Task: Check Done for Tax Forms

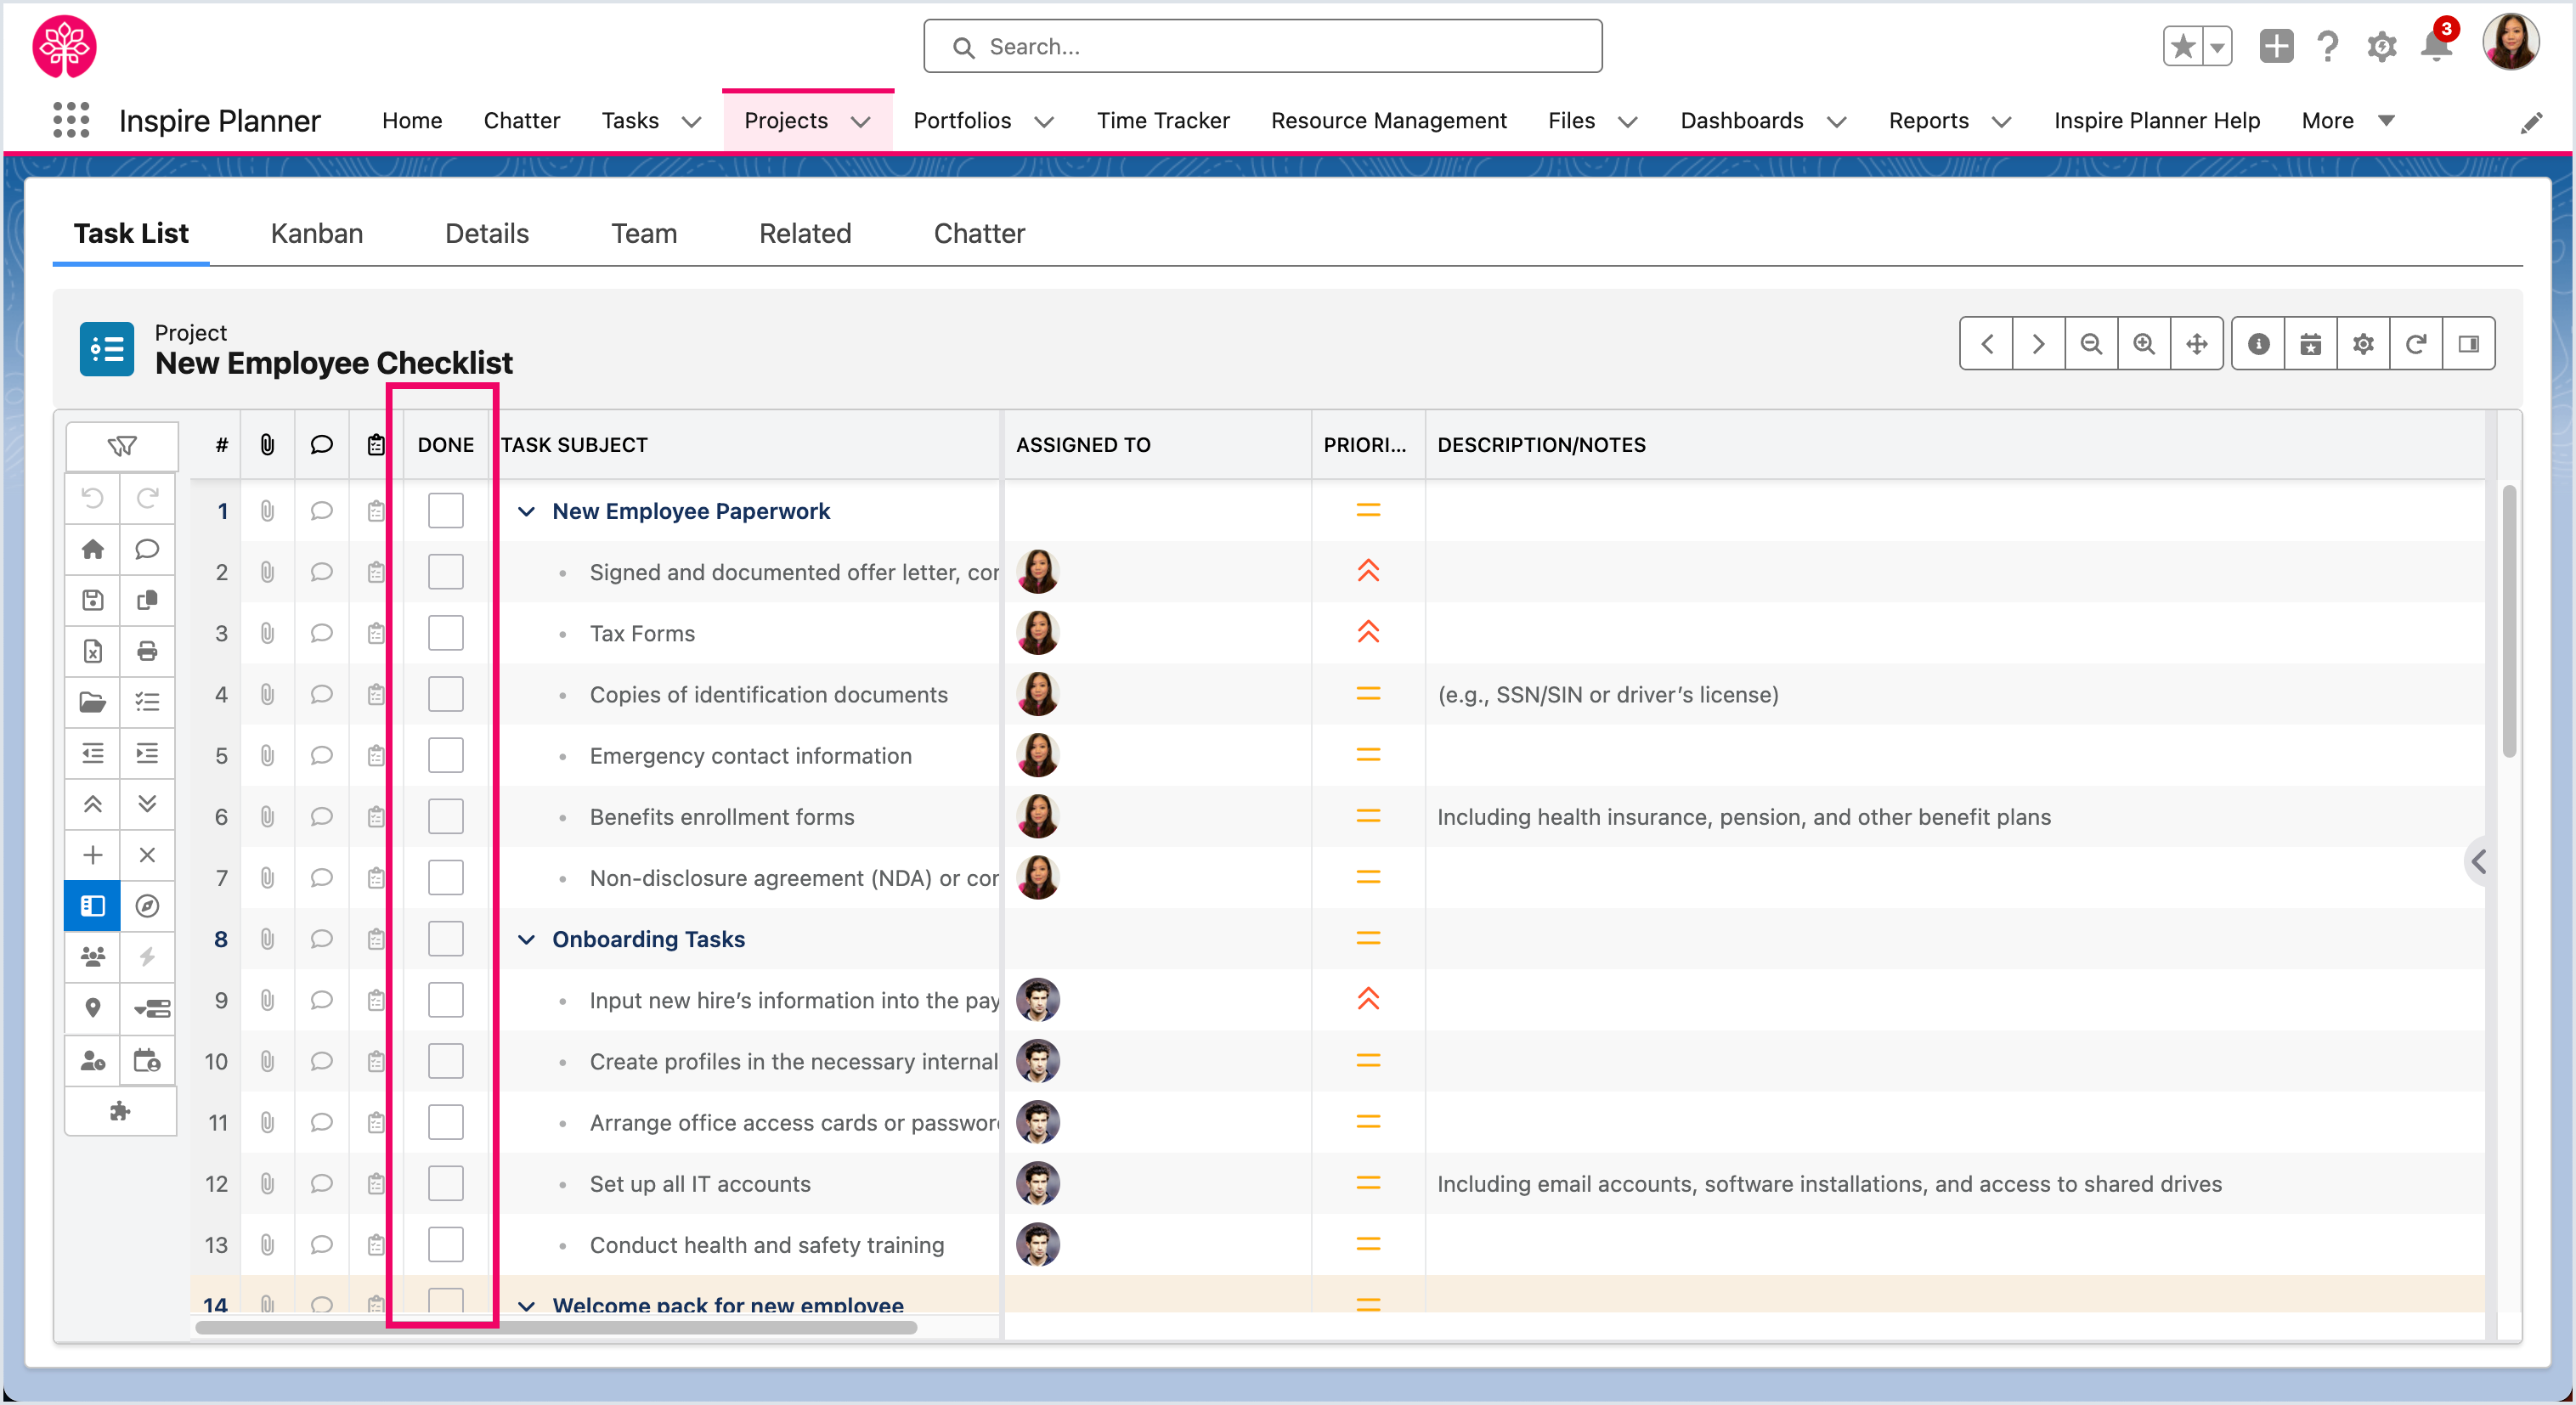Action: [x=446, y=633]
